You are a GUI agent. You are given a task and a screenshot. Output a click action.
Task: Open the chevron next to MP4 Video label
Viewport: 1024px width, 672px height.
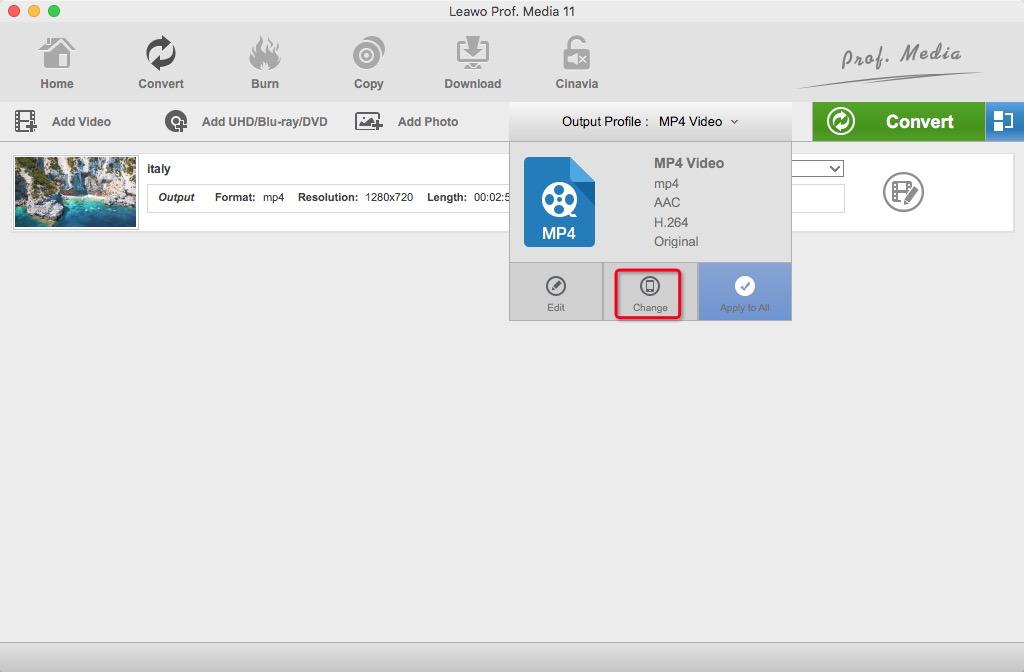coord(736,121)
